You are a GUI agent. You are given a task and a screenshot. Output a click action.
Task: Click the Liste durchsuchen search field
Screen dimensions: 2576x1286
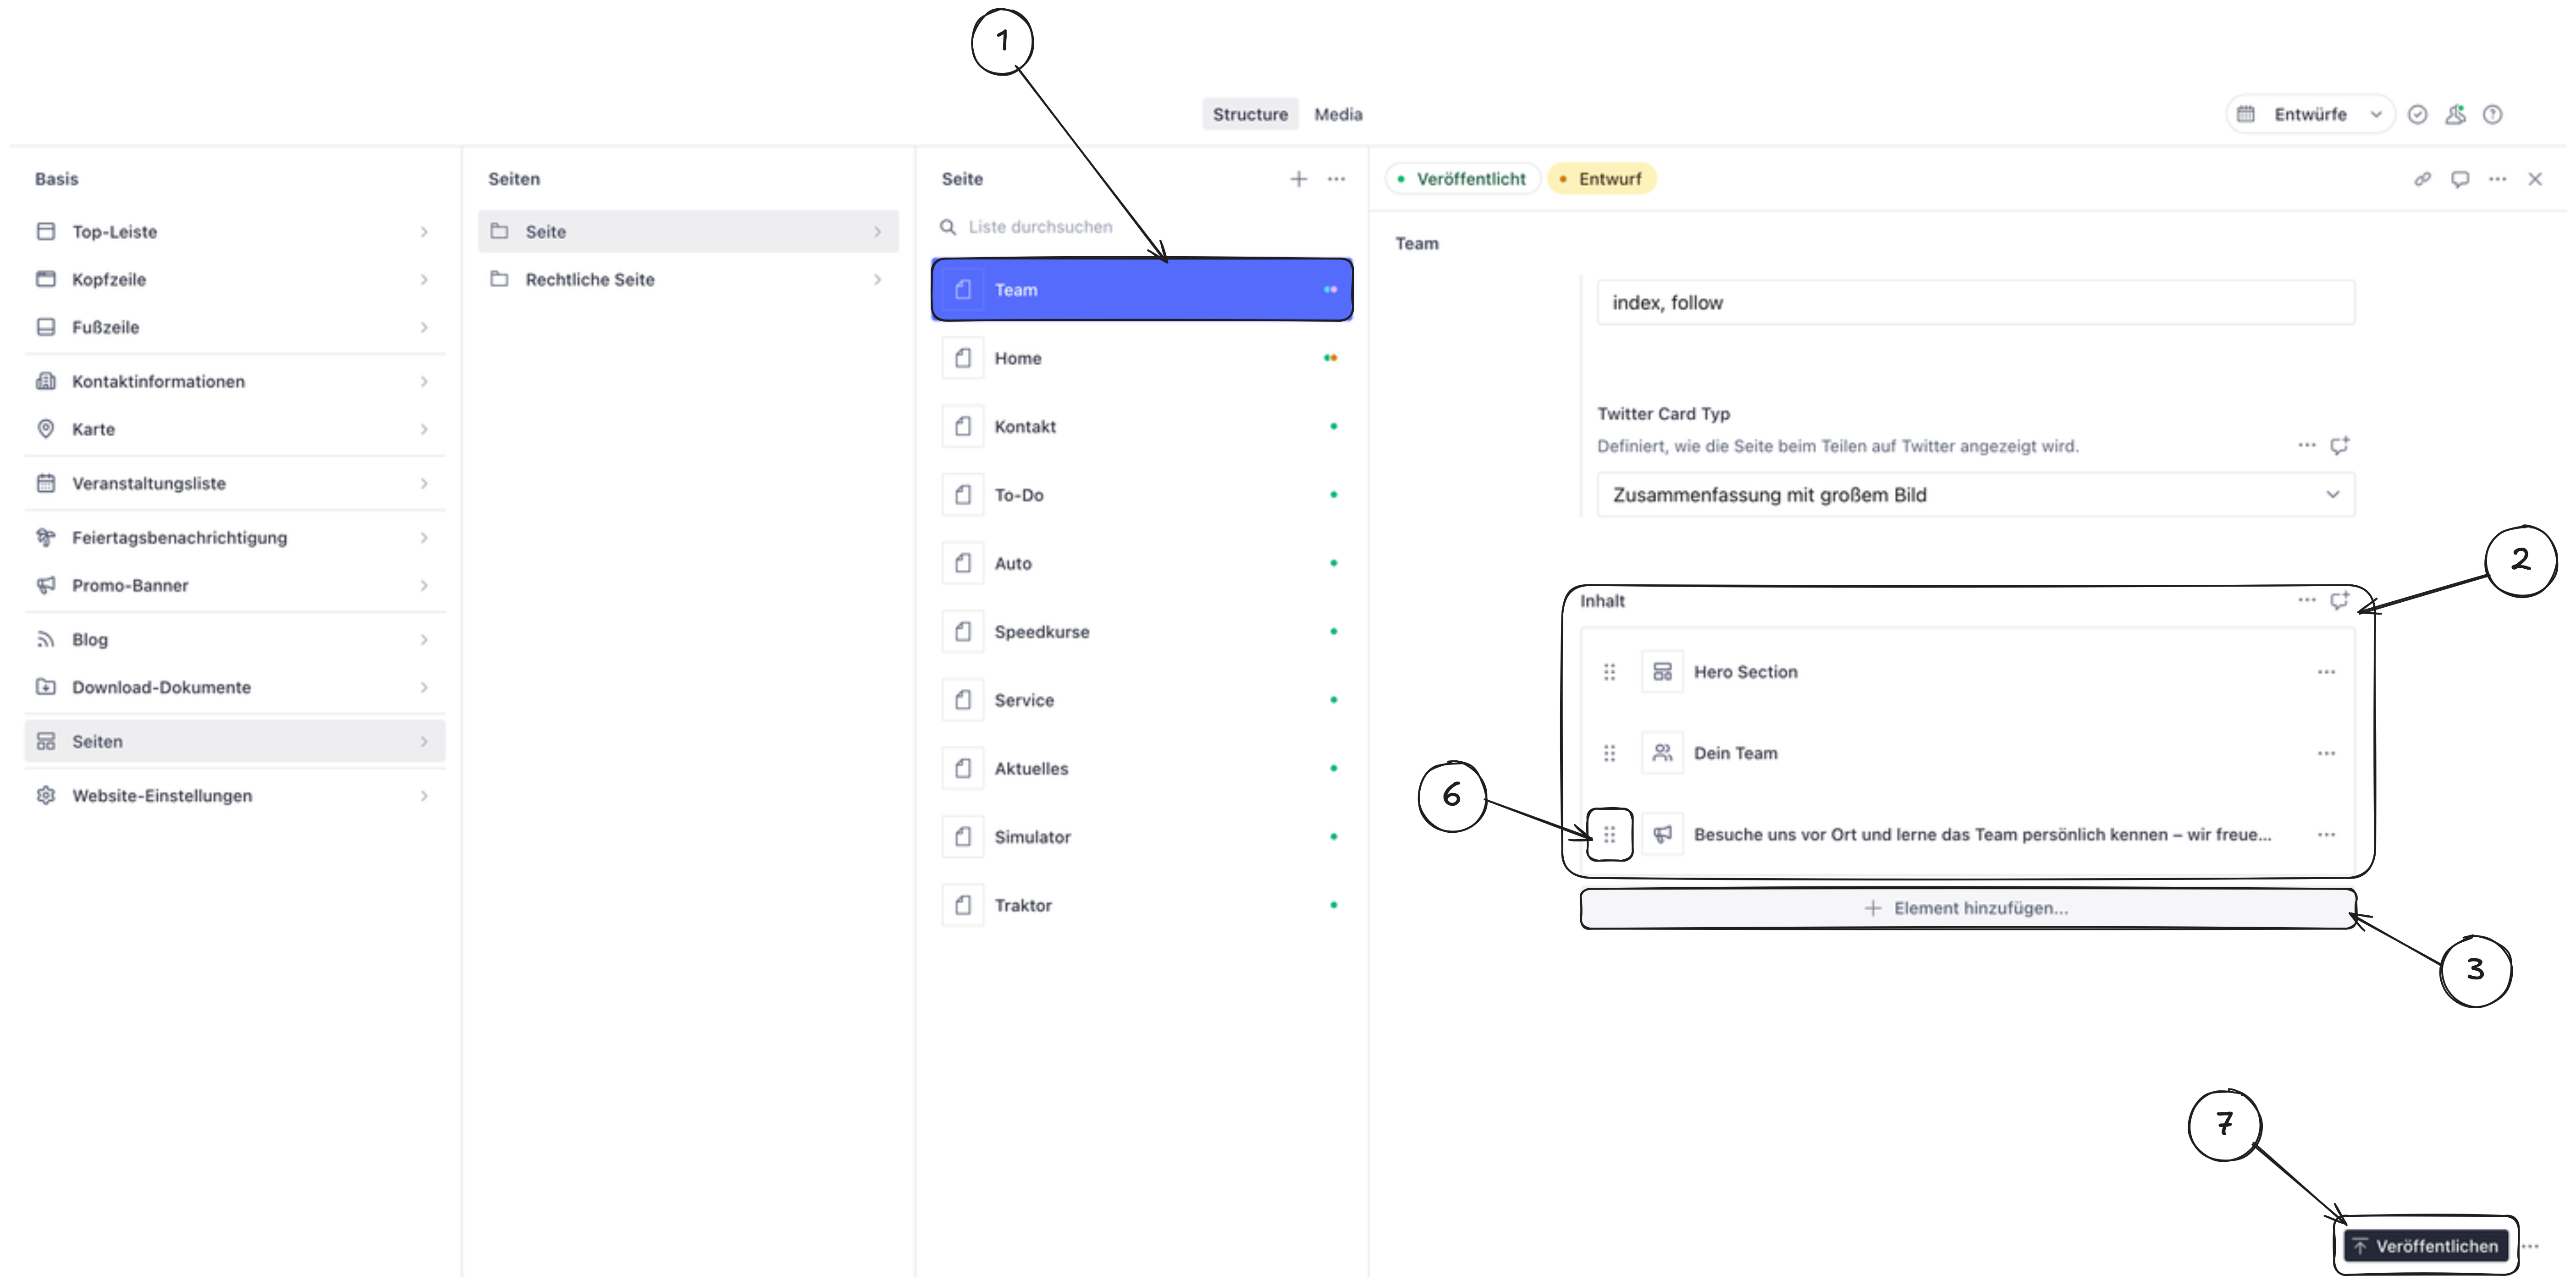(1040, 227)
